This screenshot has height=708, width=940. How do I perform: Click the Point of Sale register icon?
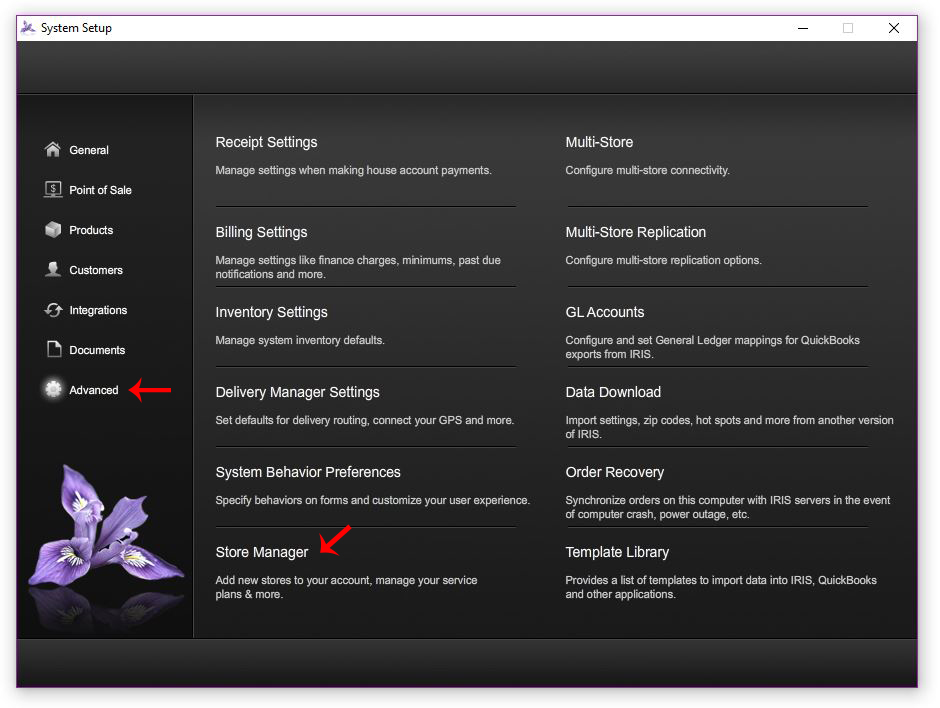tap(53, 189)
